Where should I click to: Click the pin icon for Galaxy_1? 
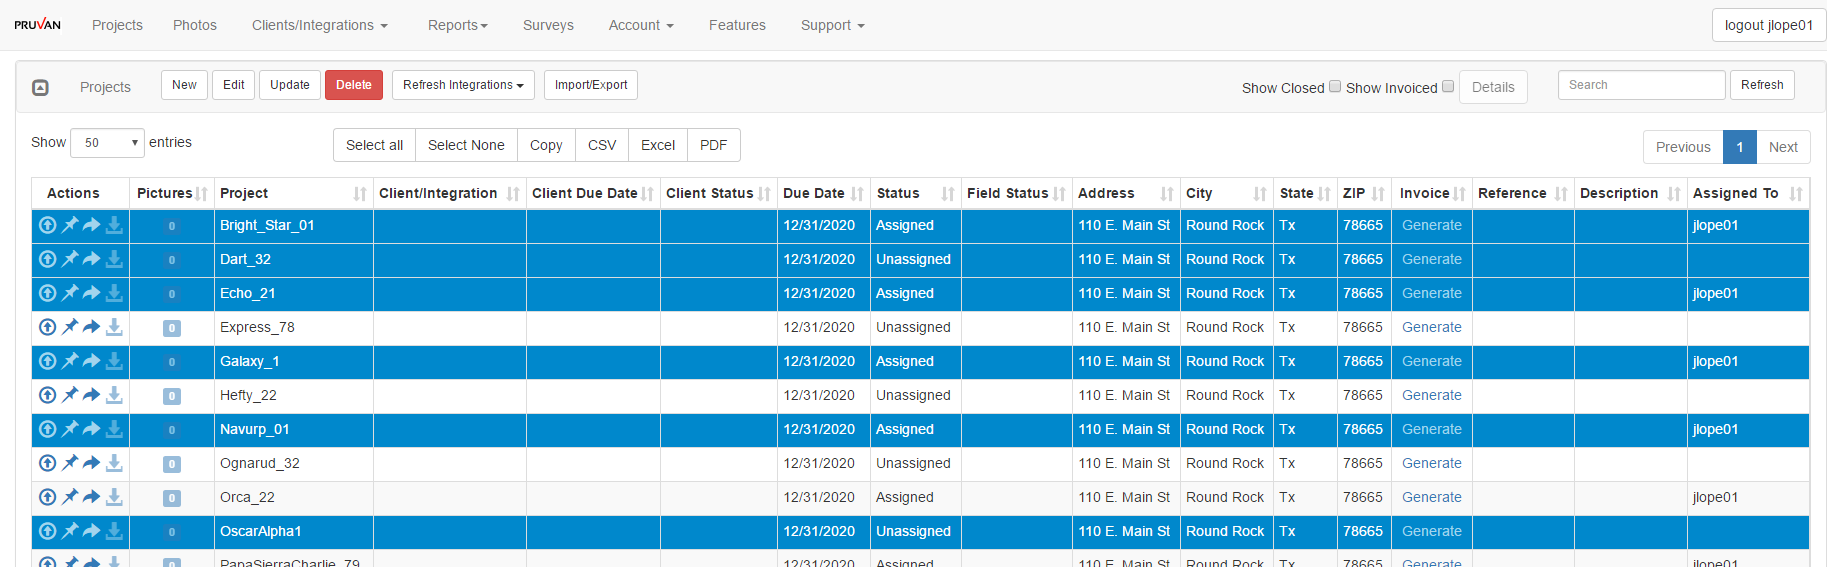70,362
